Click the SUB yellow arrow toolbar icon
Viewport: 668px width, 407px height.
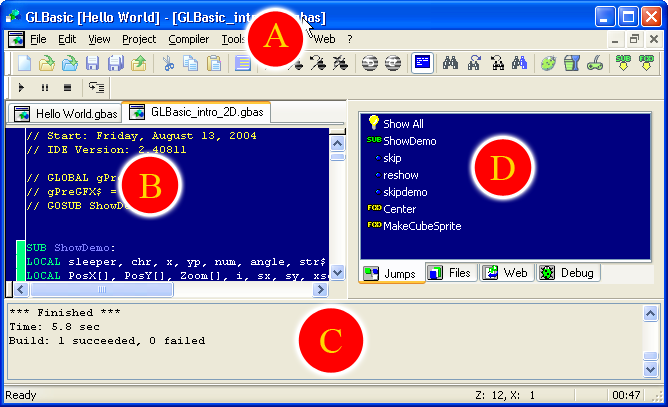point(624,63)
